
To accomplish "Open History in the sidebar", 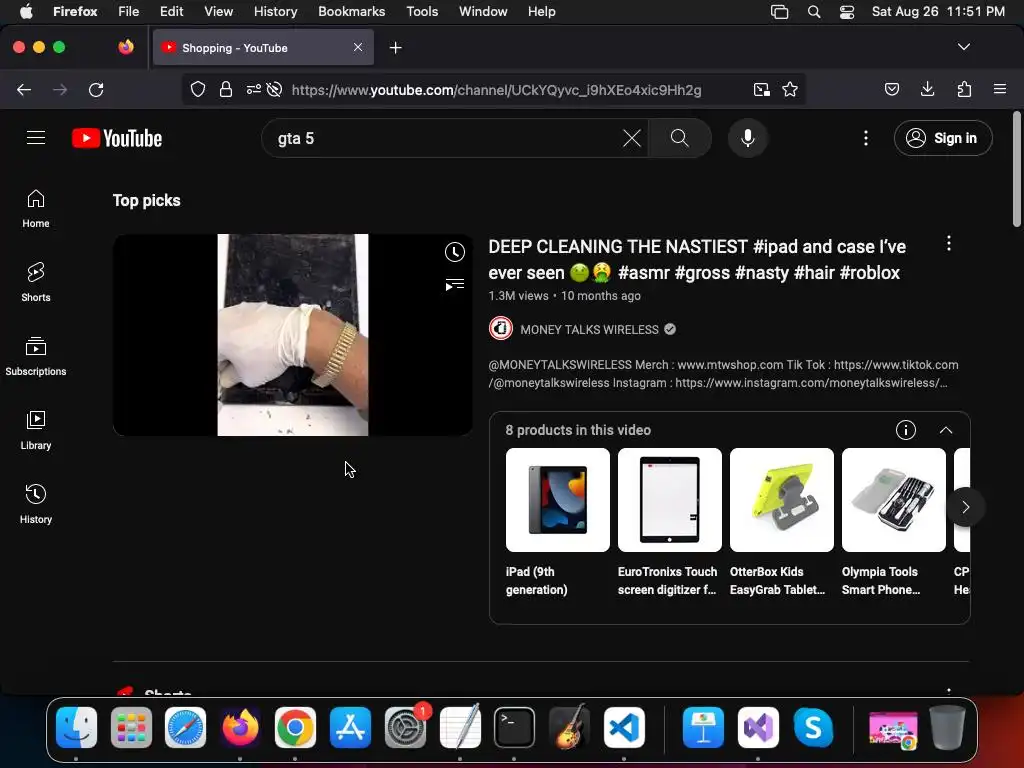I will coord(36,504).
